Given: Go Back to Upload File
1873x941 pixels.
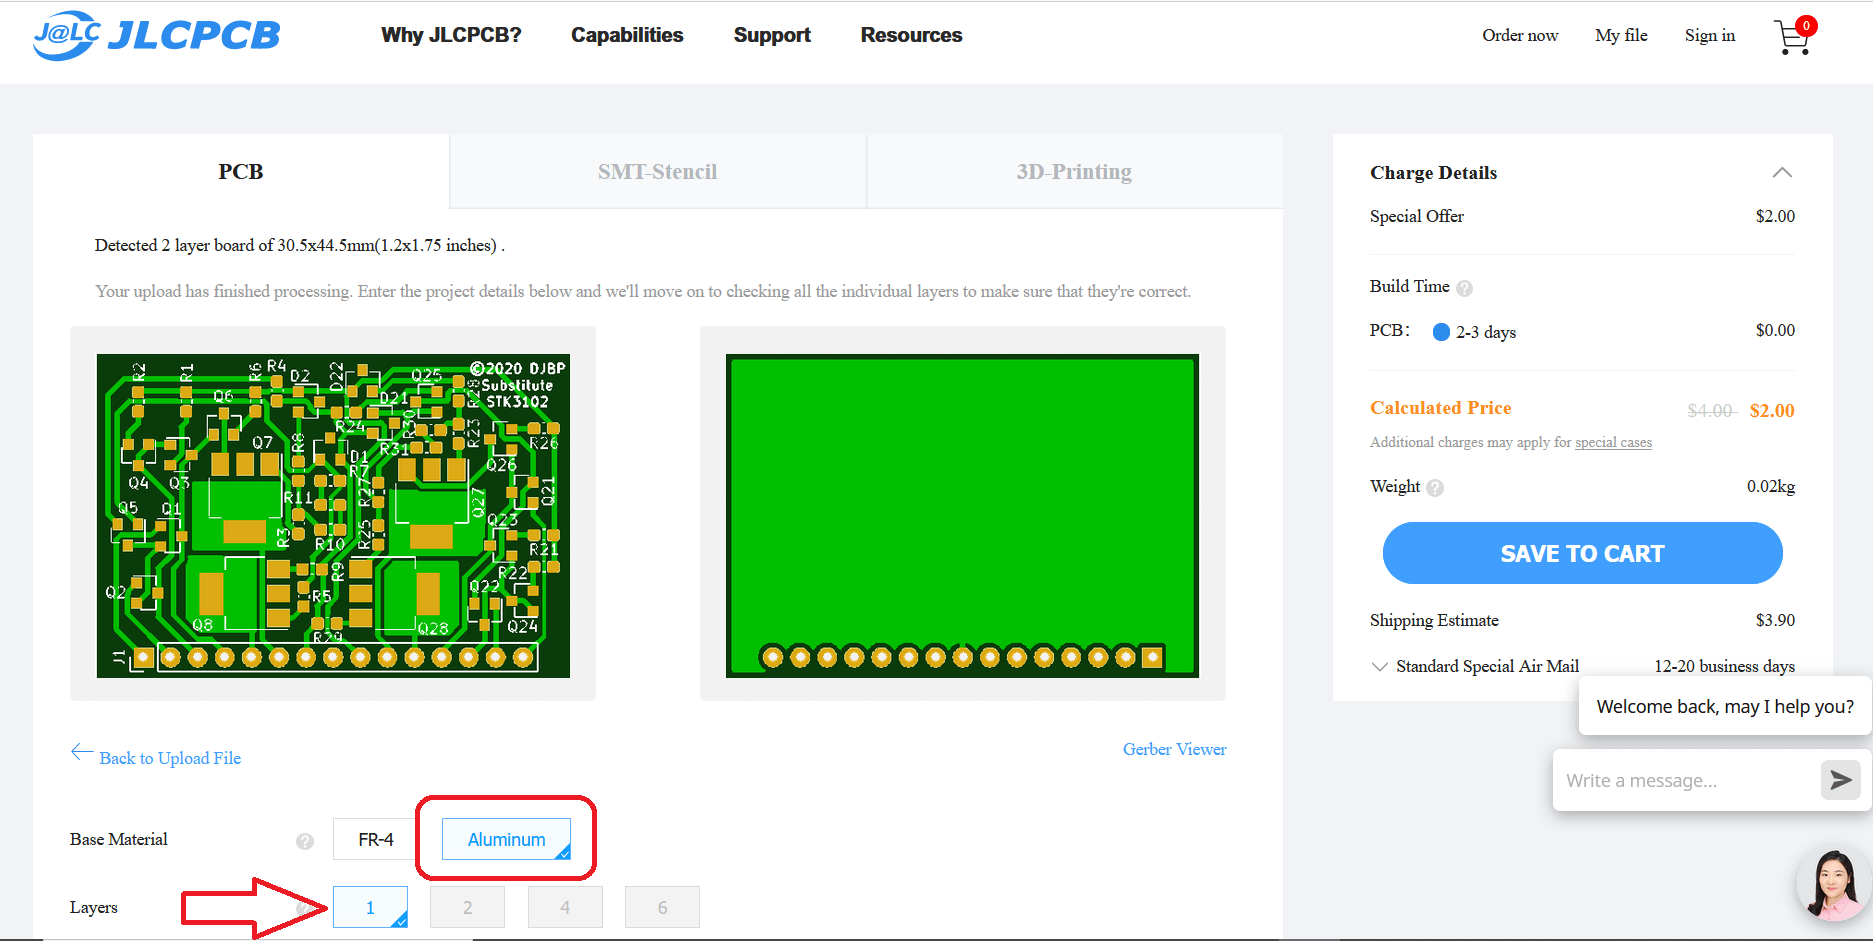Looking at the screenshot, I should (170, 758).
